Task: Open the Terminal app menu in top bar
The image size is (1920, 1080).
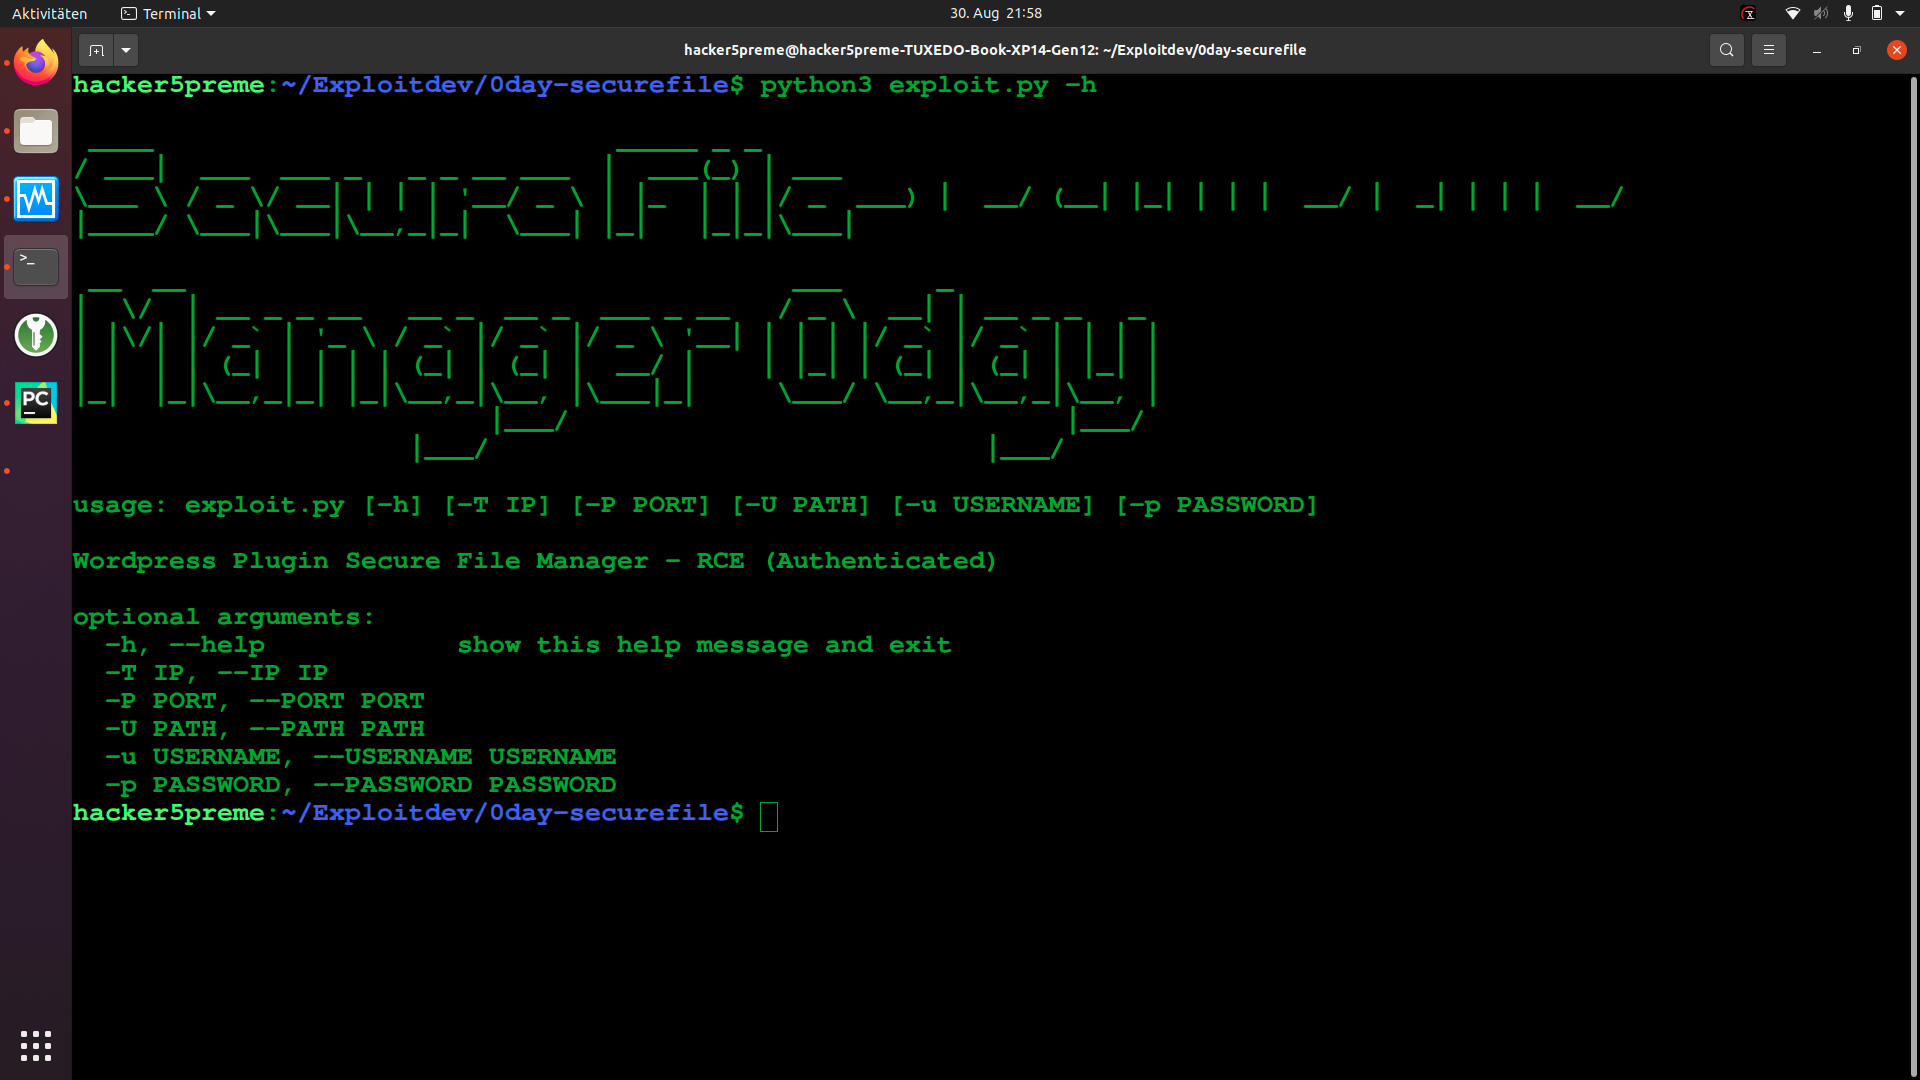Action: tap(168, 13)
